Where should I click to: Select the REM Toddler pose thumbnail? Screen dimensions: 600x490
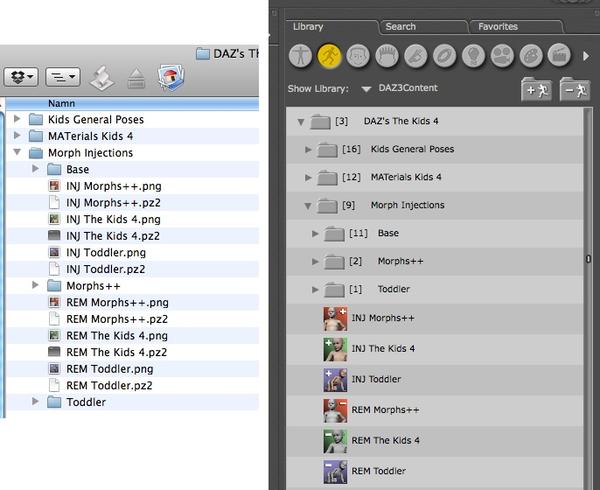click(336, 471)
